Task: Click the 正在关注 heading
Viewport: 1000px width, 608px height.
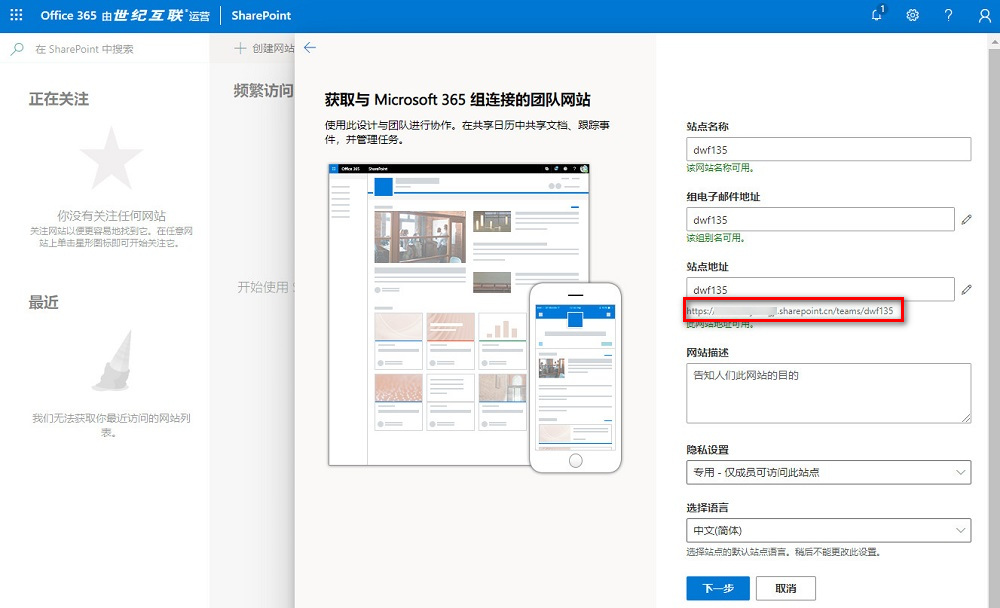Action: 59,99
